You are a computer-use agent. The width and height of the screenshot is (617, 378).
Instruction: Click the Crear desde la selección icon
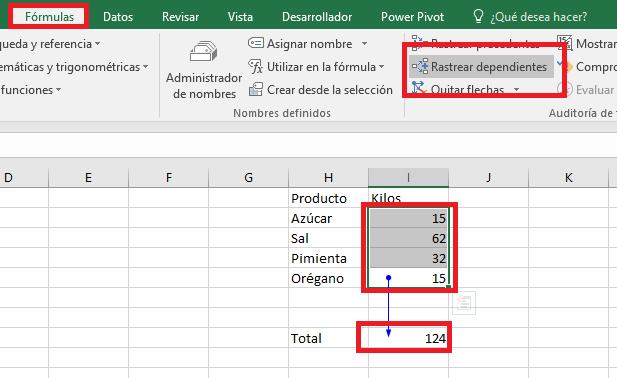point(256,89)
